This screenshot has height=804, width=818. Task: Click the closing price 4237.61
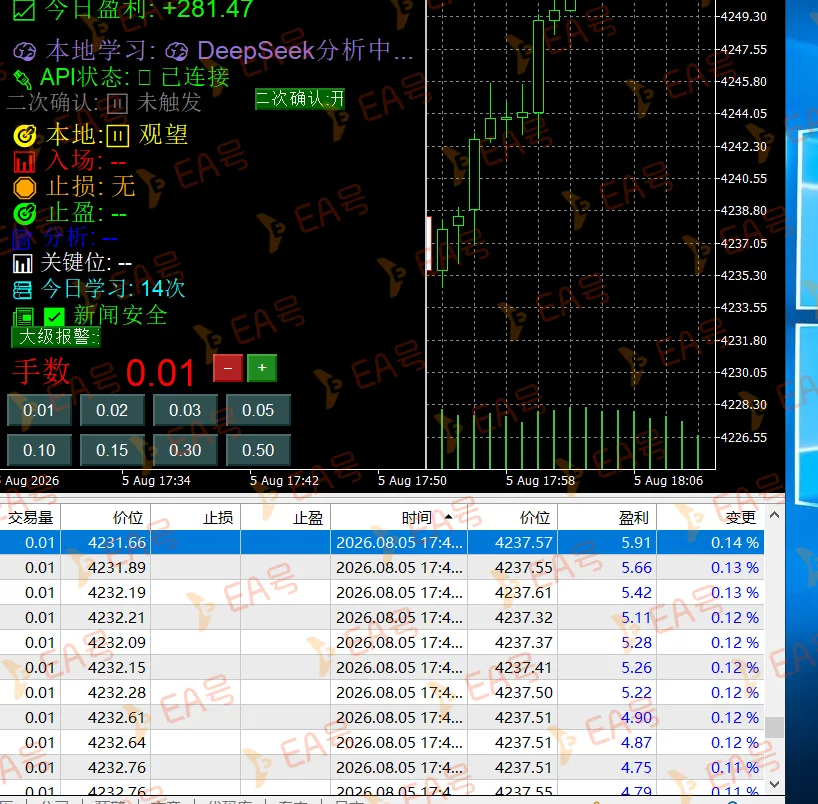523,592
